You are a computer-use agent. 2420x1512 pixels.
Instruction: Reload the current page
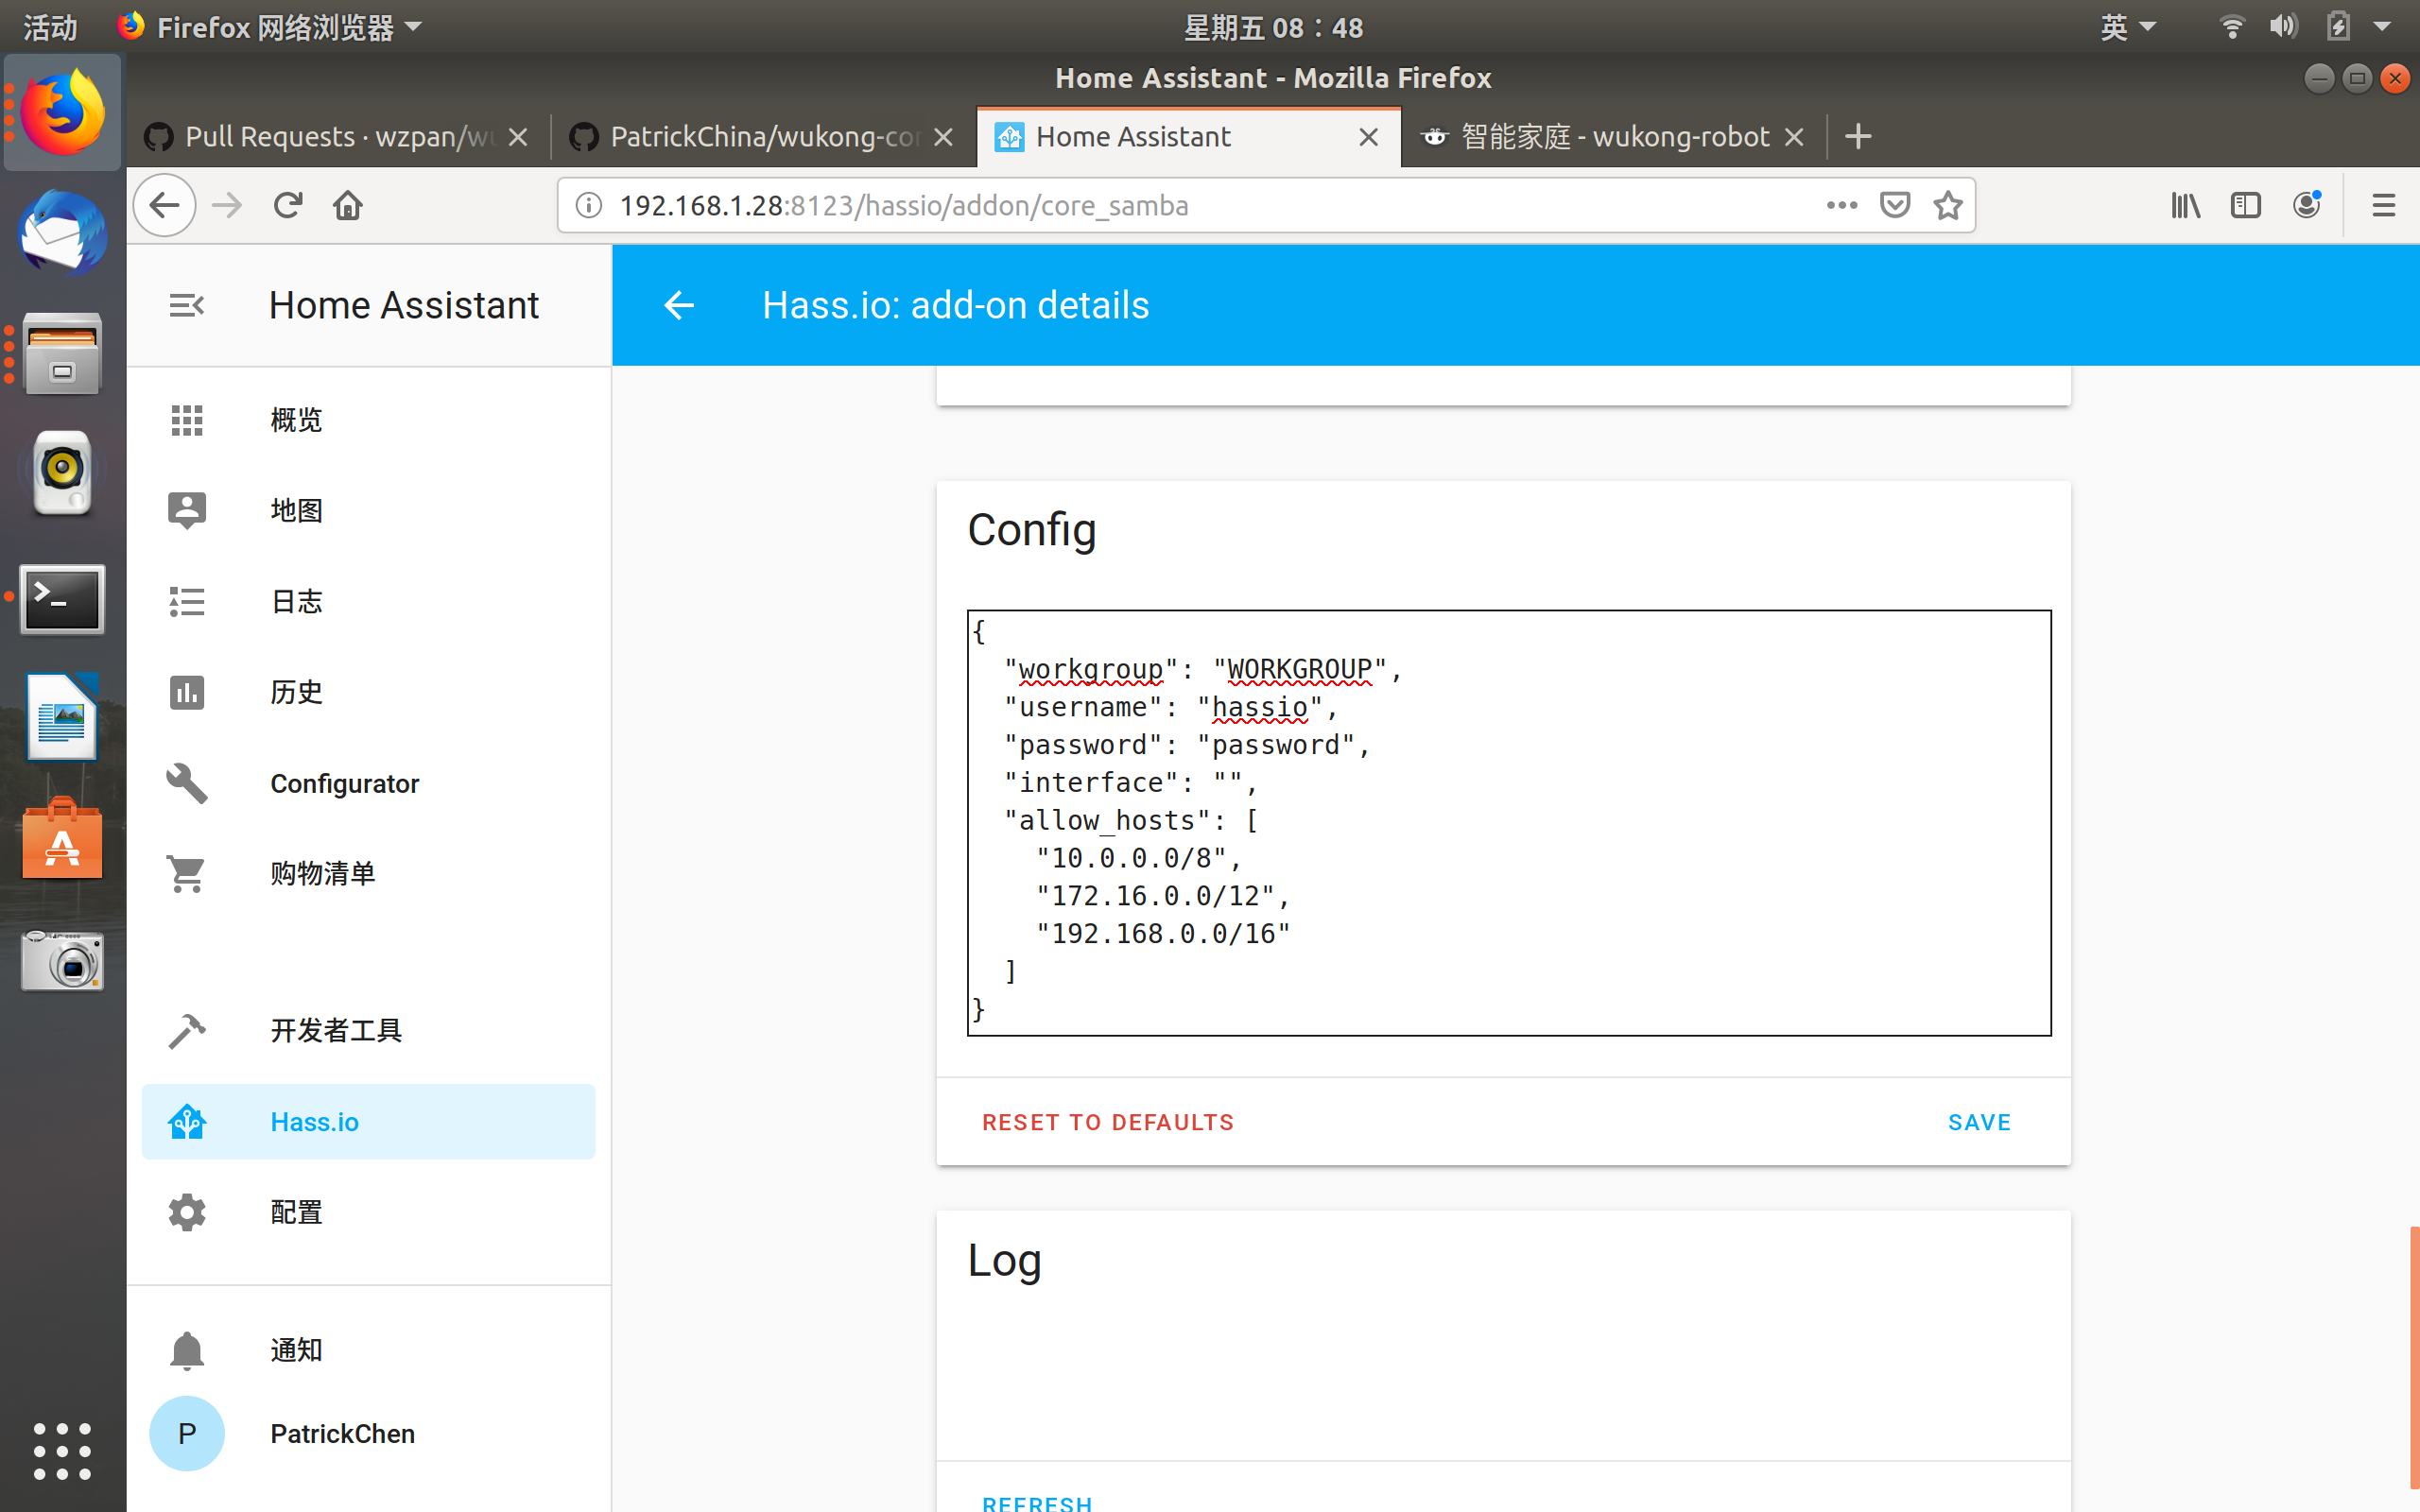click(x=288, y=205)
